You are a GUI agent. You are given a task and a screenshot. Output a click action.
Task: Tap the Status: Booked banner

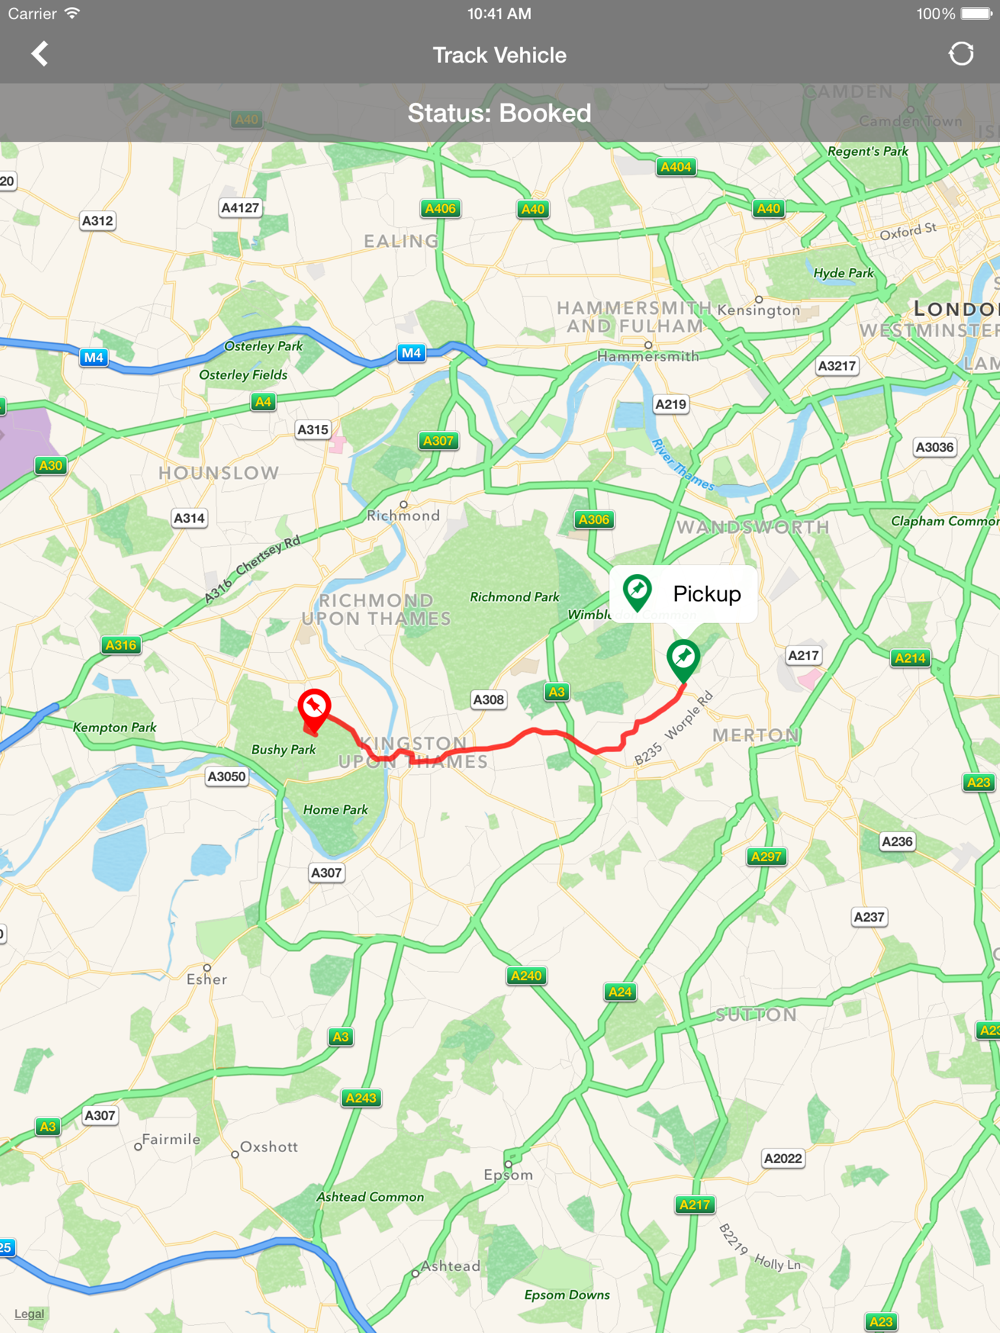[x=500, y=113]
